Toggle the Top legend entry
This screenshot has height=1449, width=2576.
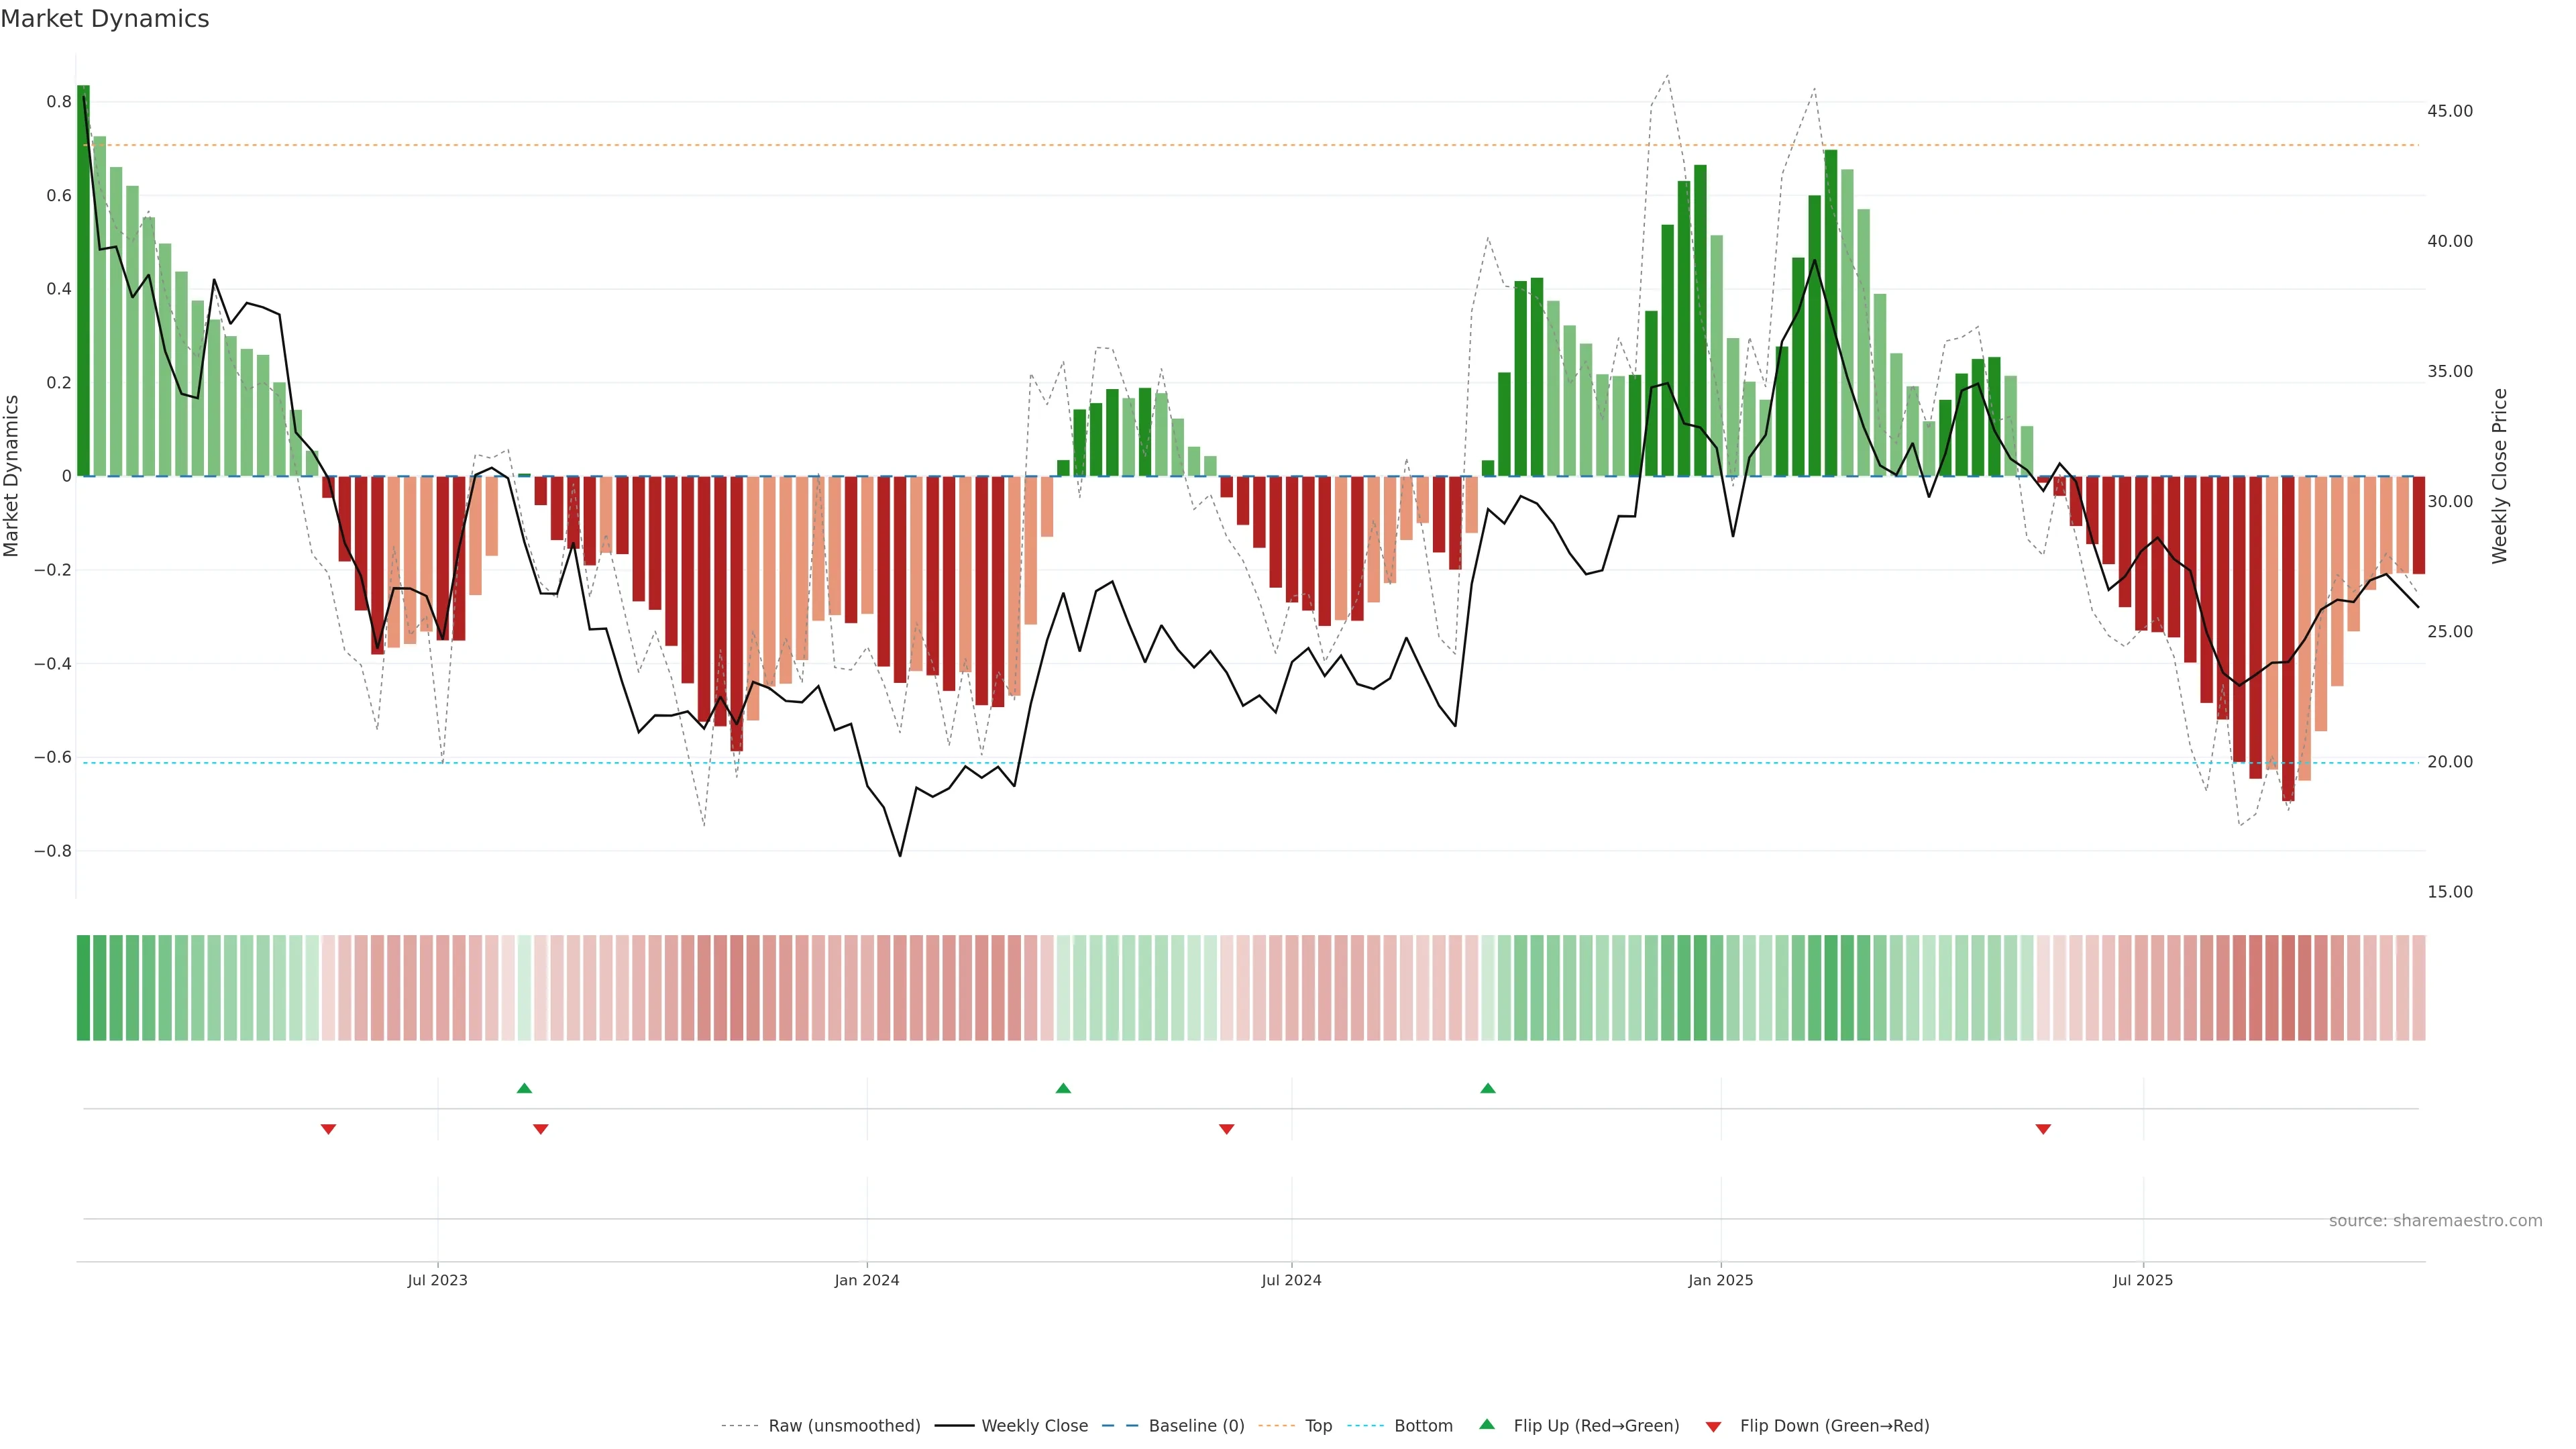pyautogui.click(x=1318, y=1426)
